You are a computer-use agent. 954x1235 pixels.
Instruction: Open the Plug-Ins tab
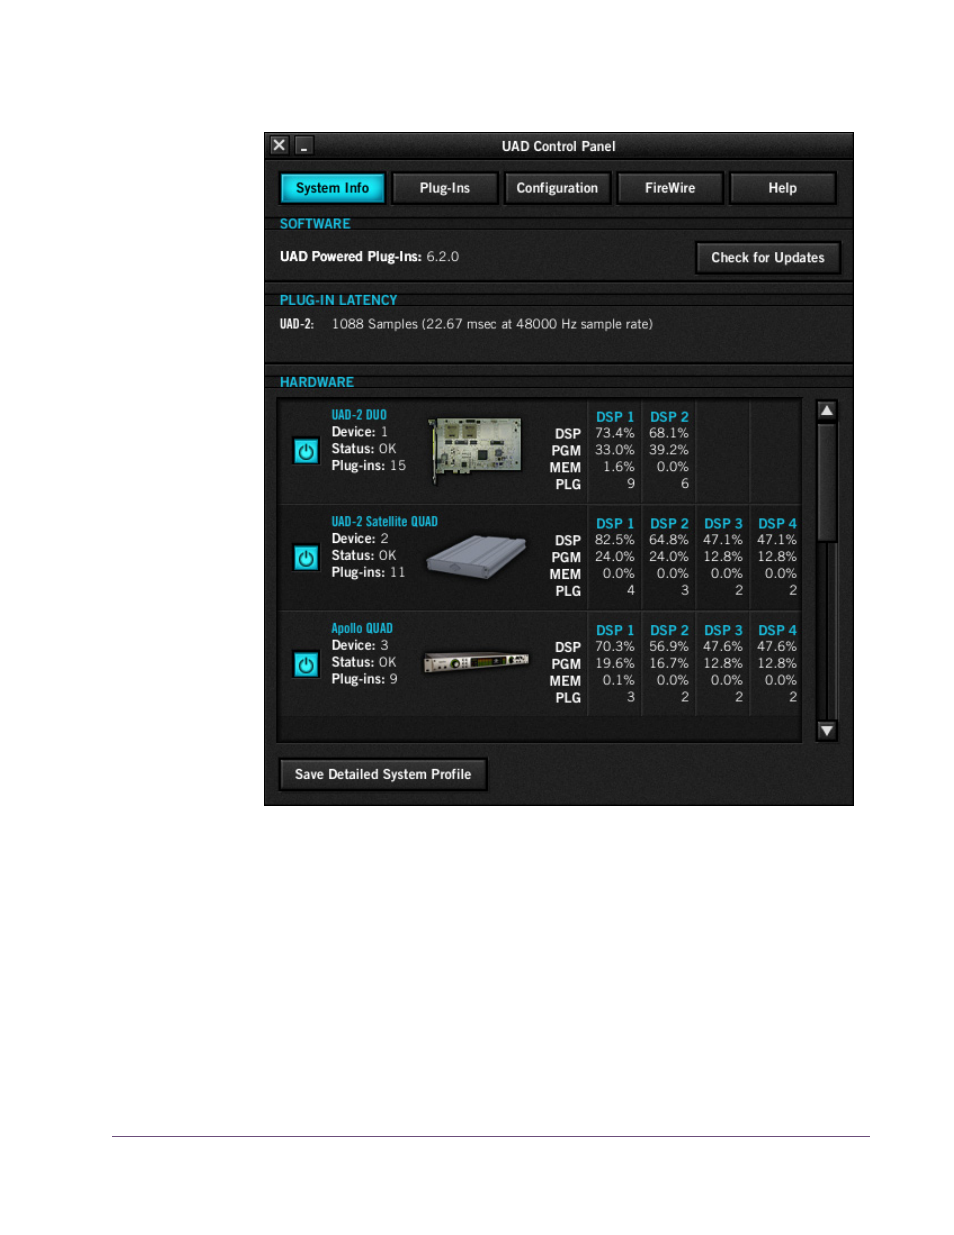[445, 188]
